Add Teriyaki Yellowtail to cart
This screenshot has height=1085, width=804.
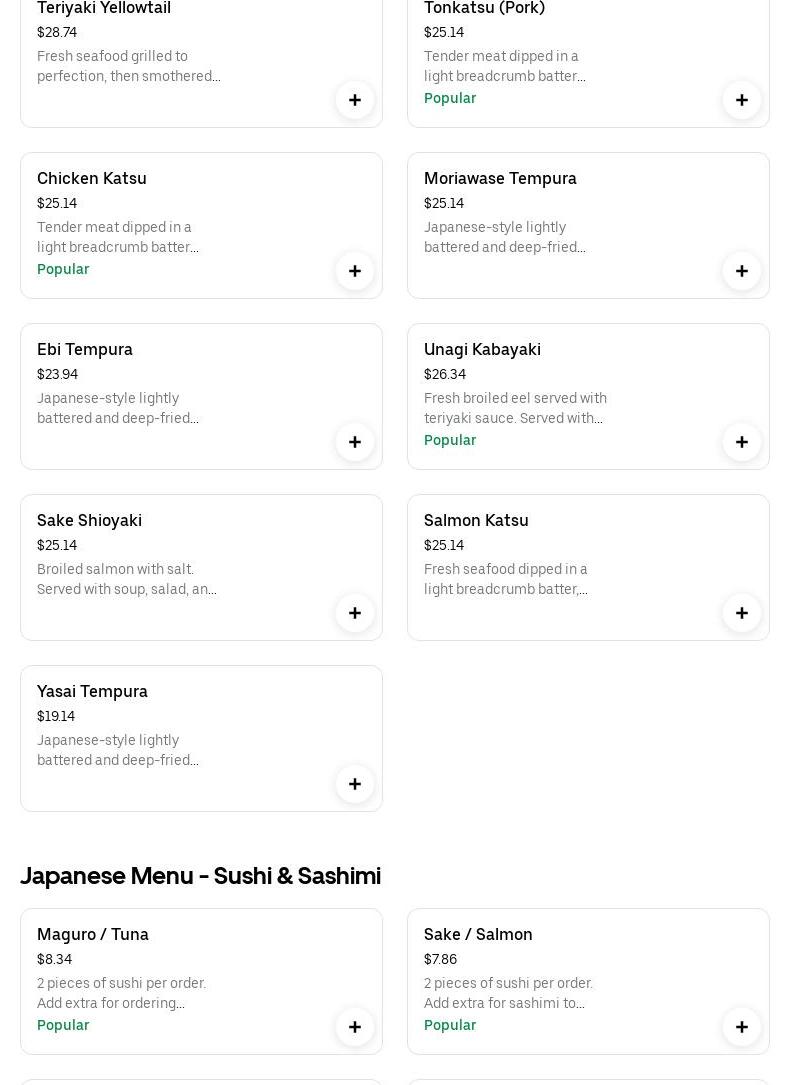click(355, 100)
